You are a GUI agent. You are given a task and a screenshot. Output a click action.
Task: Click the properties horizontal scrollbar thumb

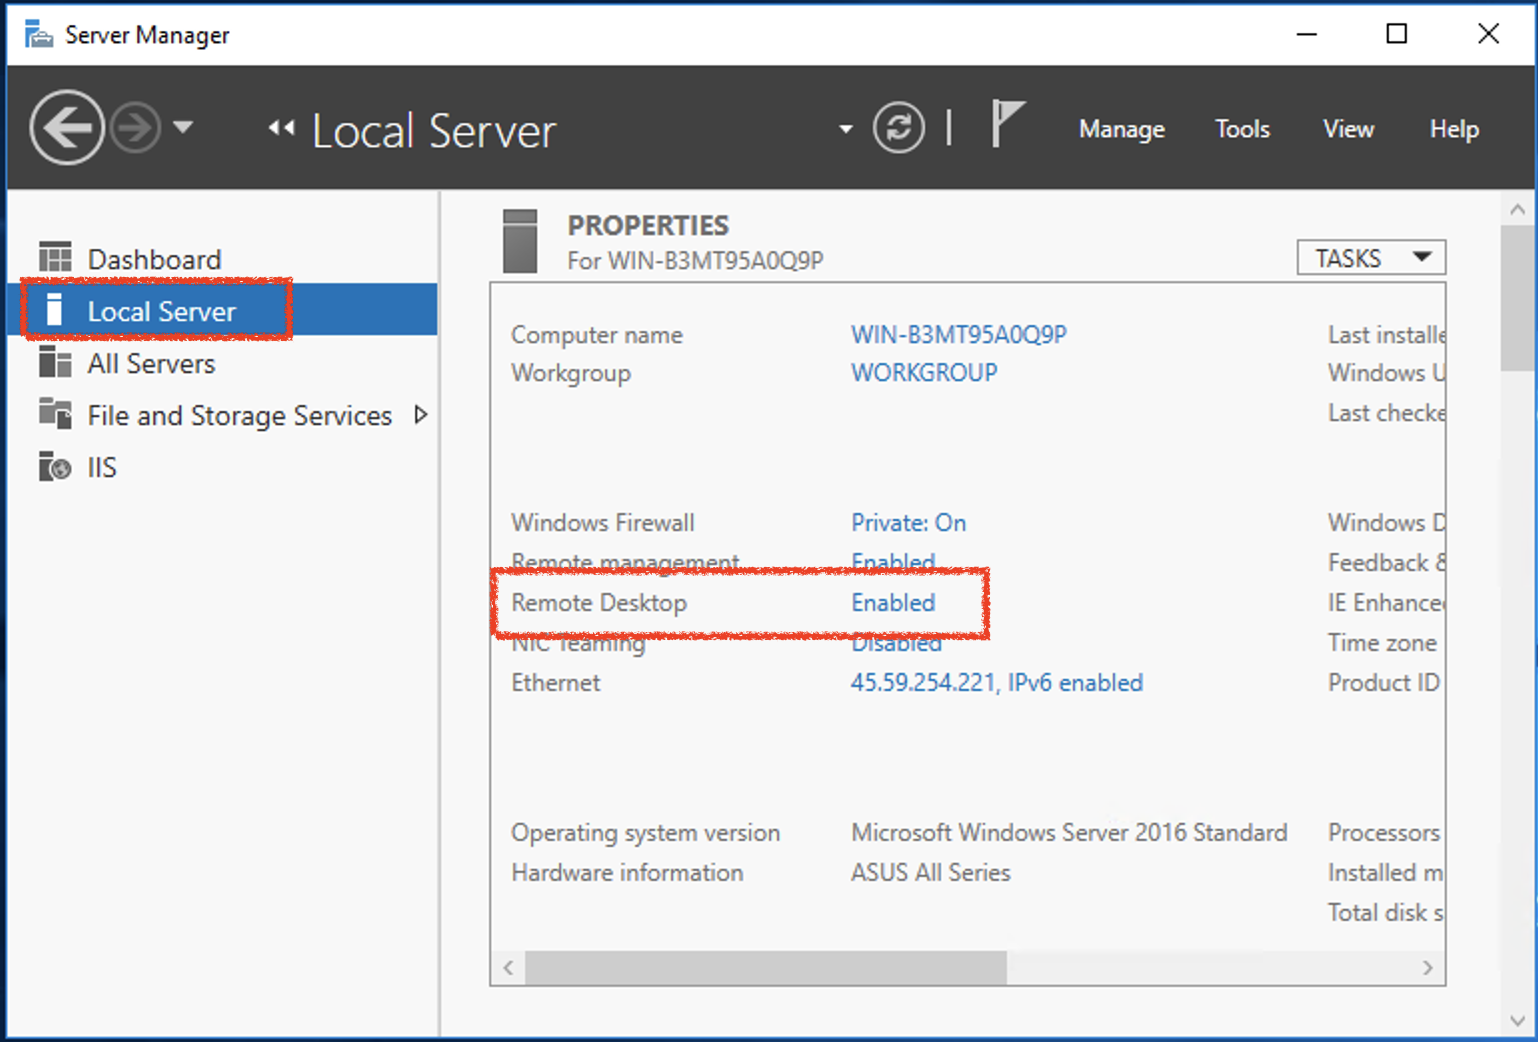click(x=766, y=967)
